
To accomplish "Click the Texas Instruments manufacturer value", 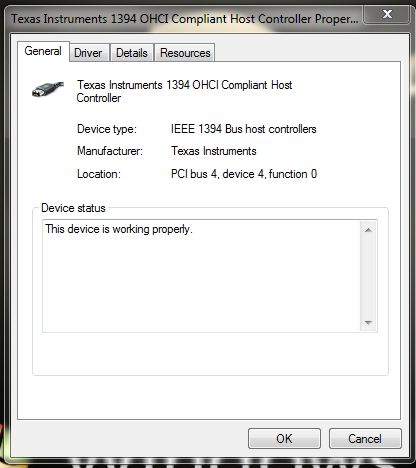I will tap(214, 151).
